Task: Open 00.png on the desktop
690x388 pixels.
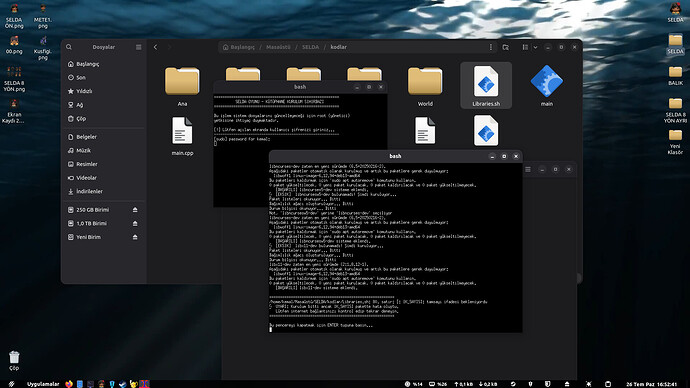Action: 14,45
